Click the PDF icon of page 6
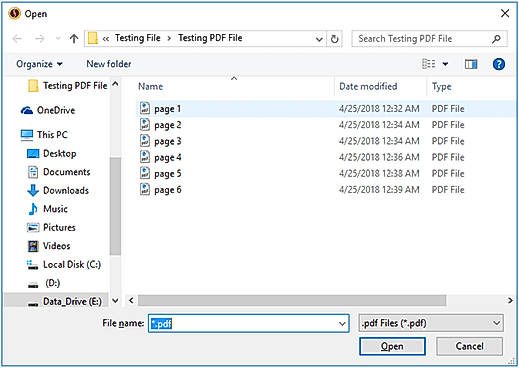The image size is (519, 368). click(x=145, y=190)
